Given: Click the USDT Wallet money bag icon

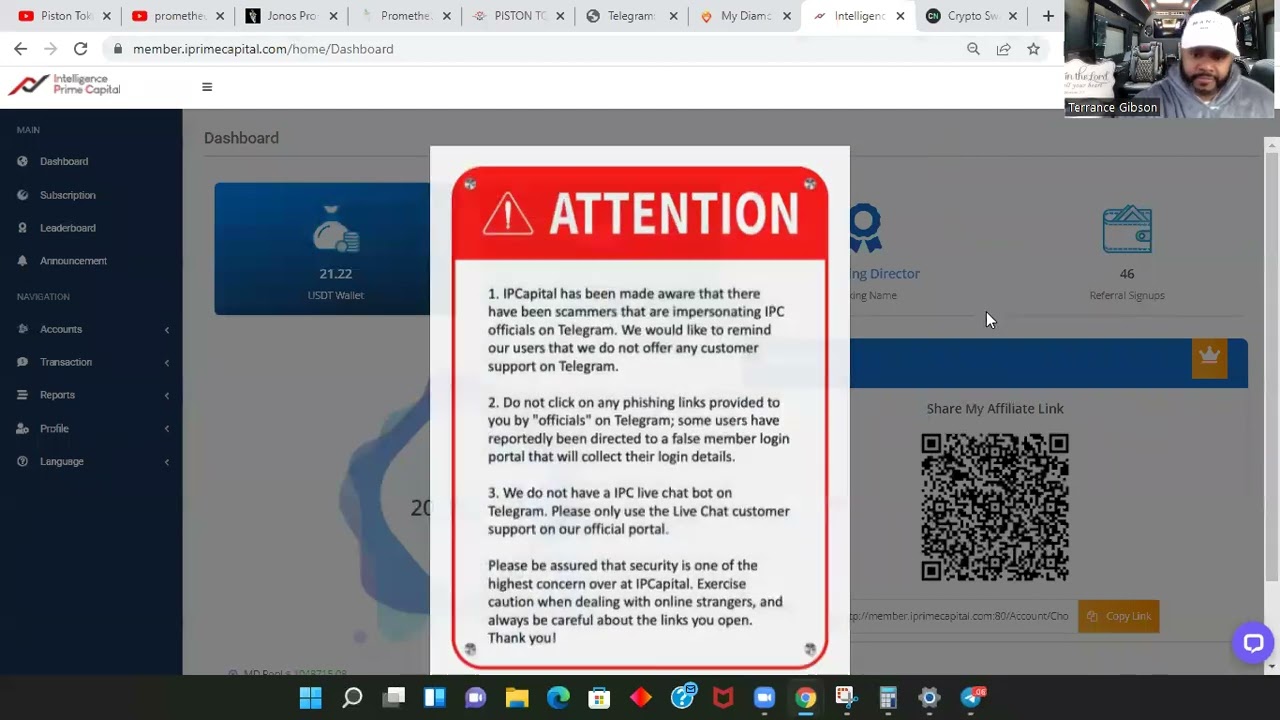Looking at the screenshot, I should click(x=336, y=229).
